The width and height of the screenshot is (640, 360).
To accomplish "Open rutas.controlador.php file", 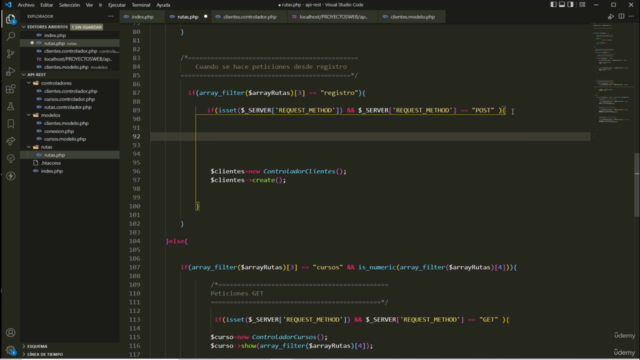I will click(x=69, y=107).
